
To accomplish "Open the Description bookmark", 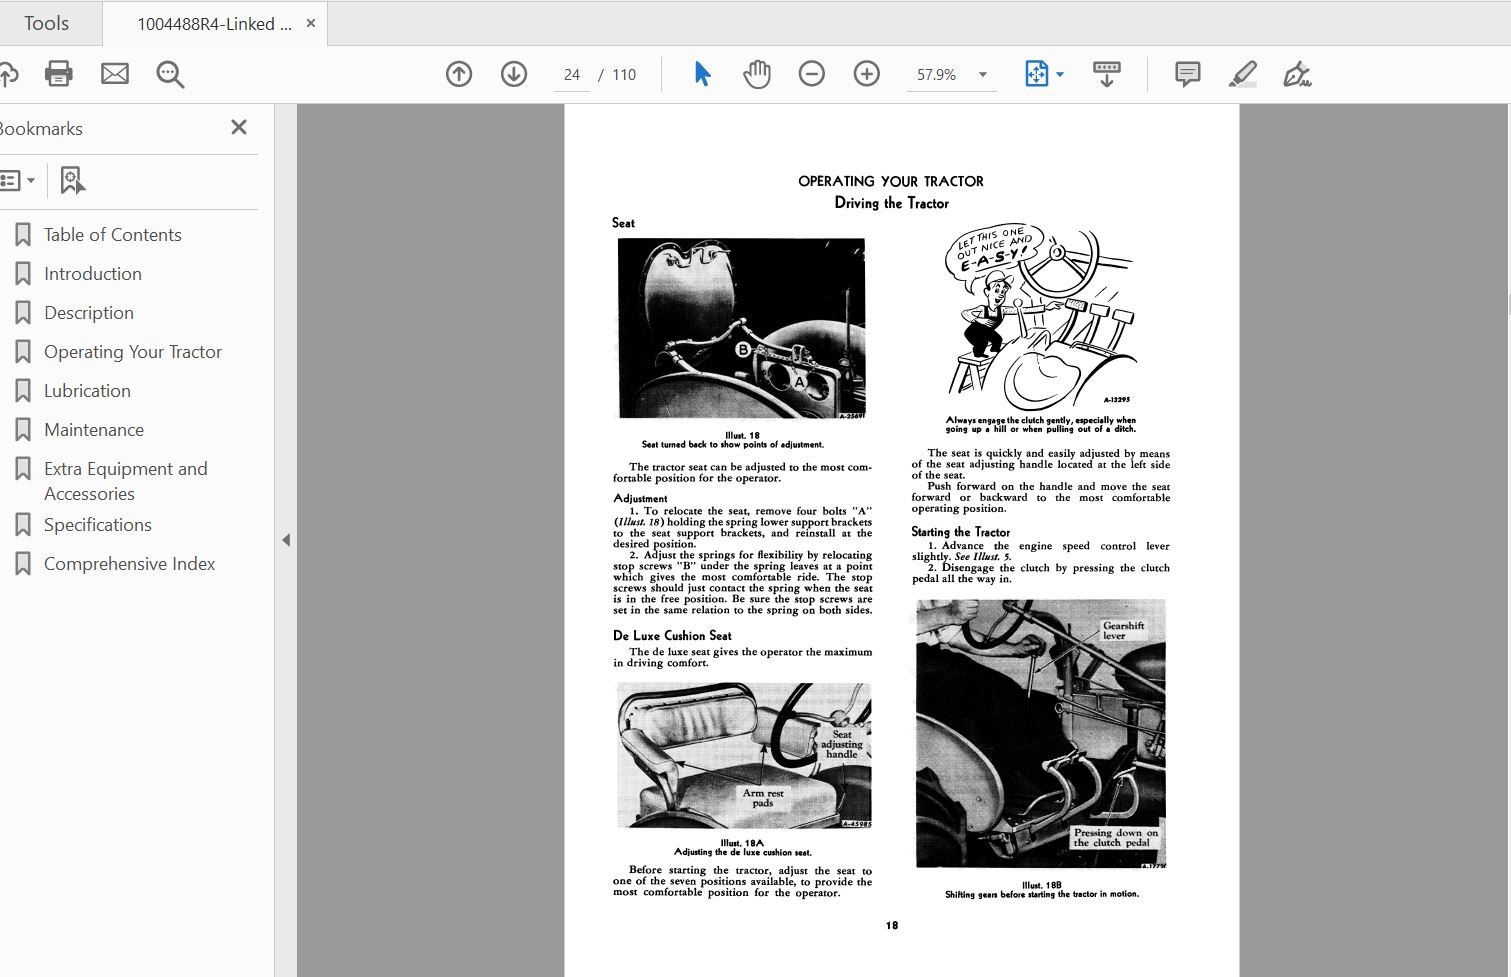I will (x=89, y=313).
